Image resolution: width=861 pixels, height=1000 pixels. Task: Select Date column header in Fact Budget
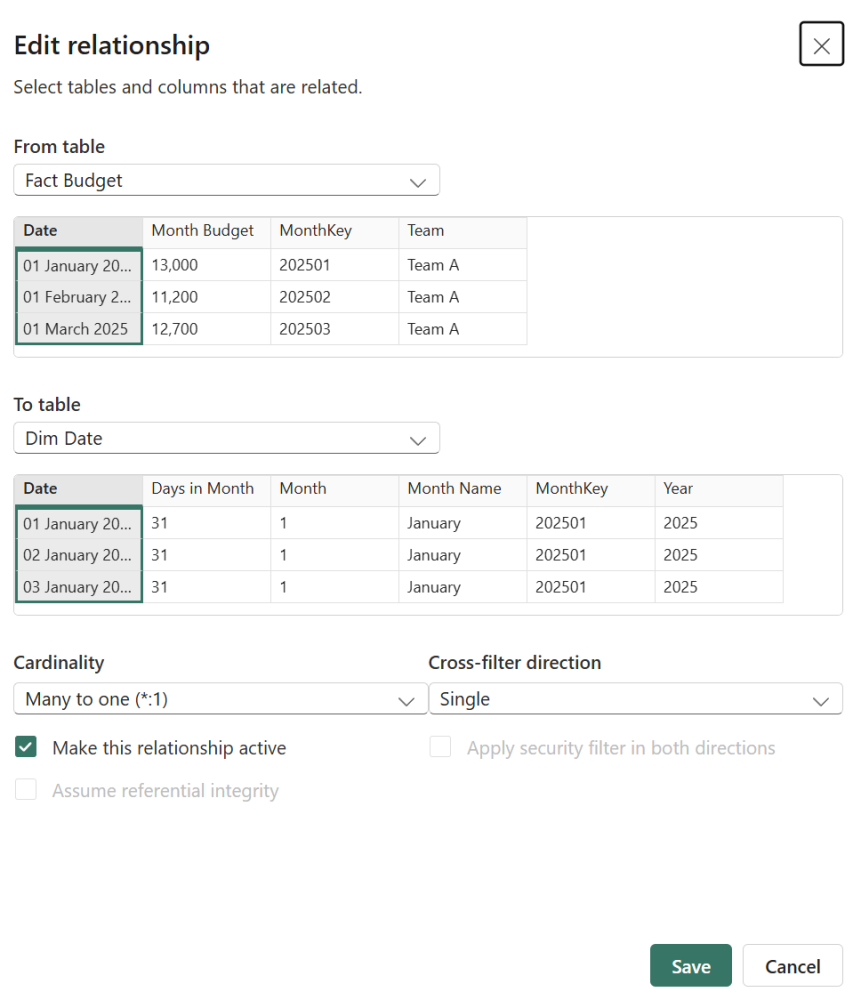pyautogui.click(x=78, y=231)
